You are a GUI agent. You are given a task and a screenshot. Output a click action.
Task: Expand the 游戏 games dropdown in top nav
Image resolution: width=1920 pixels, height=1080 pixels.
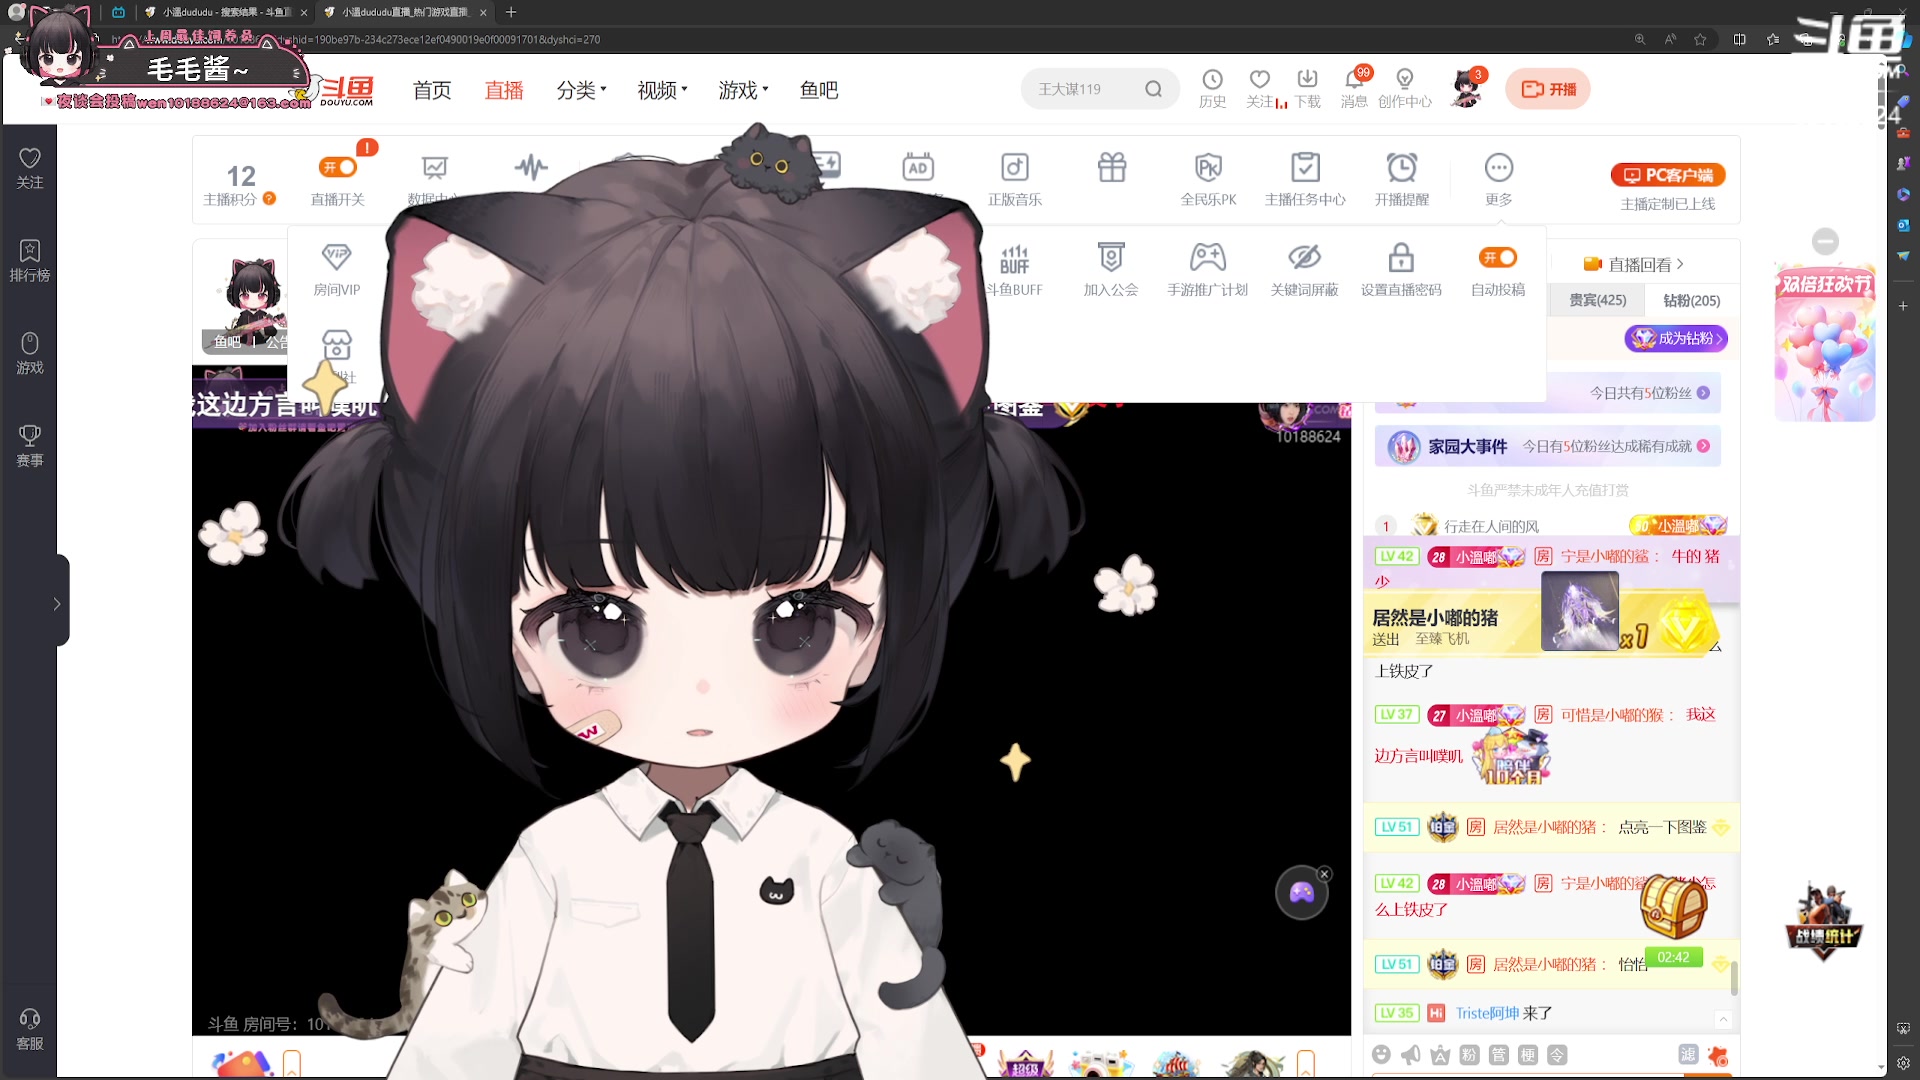point(743,90)
